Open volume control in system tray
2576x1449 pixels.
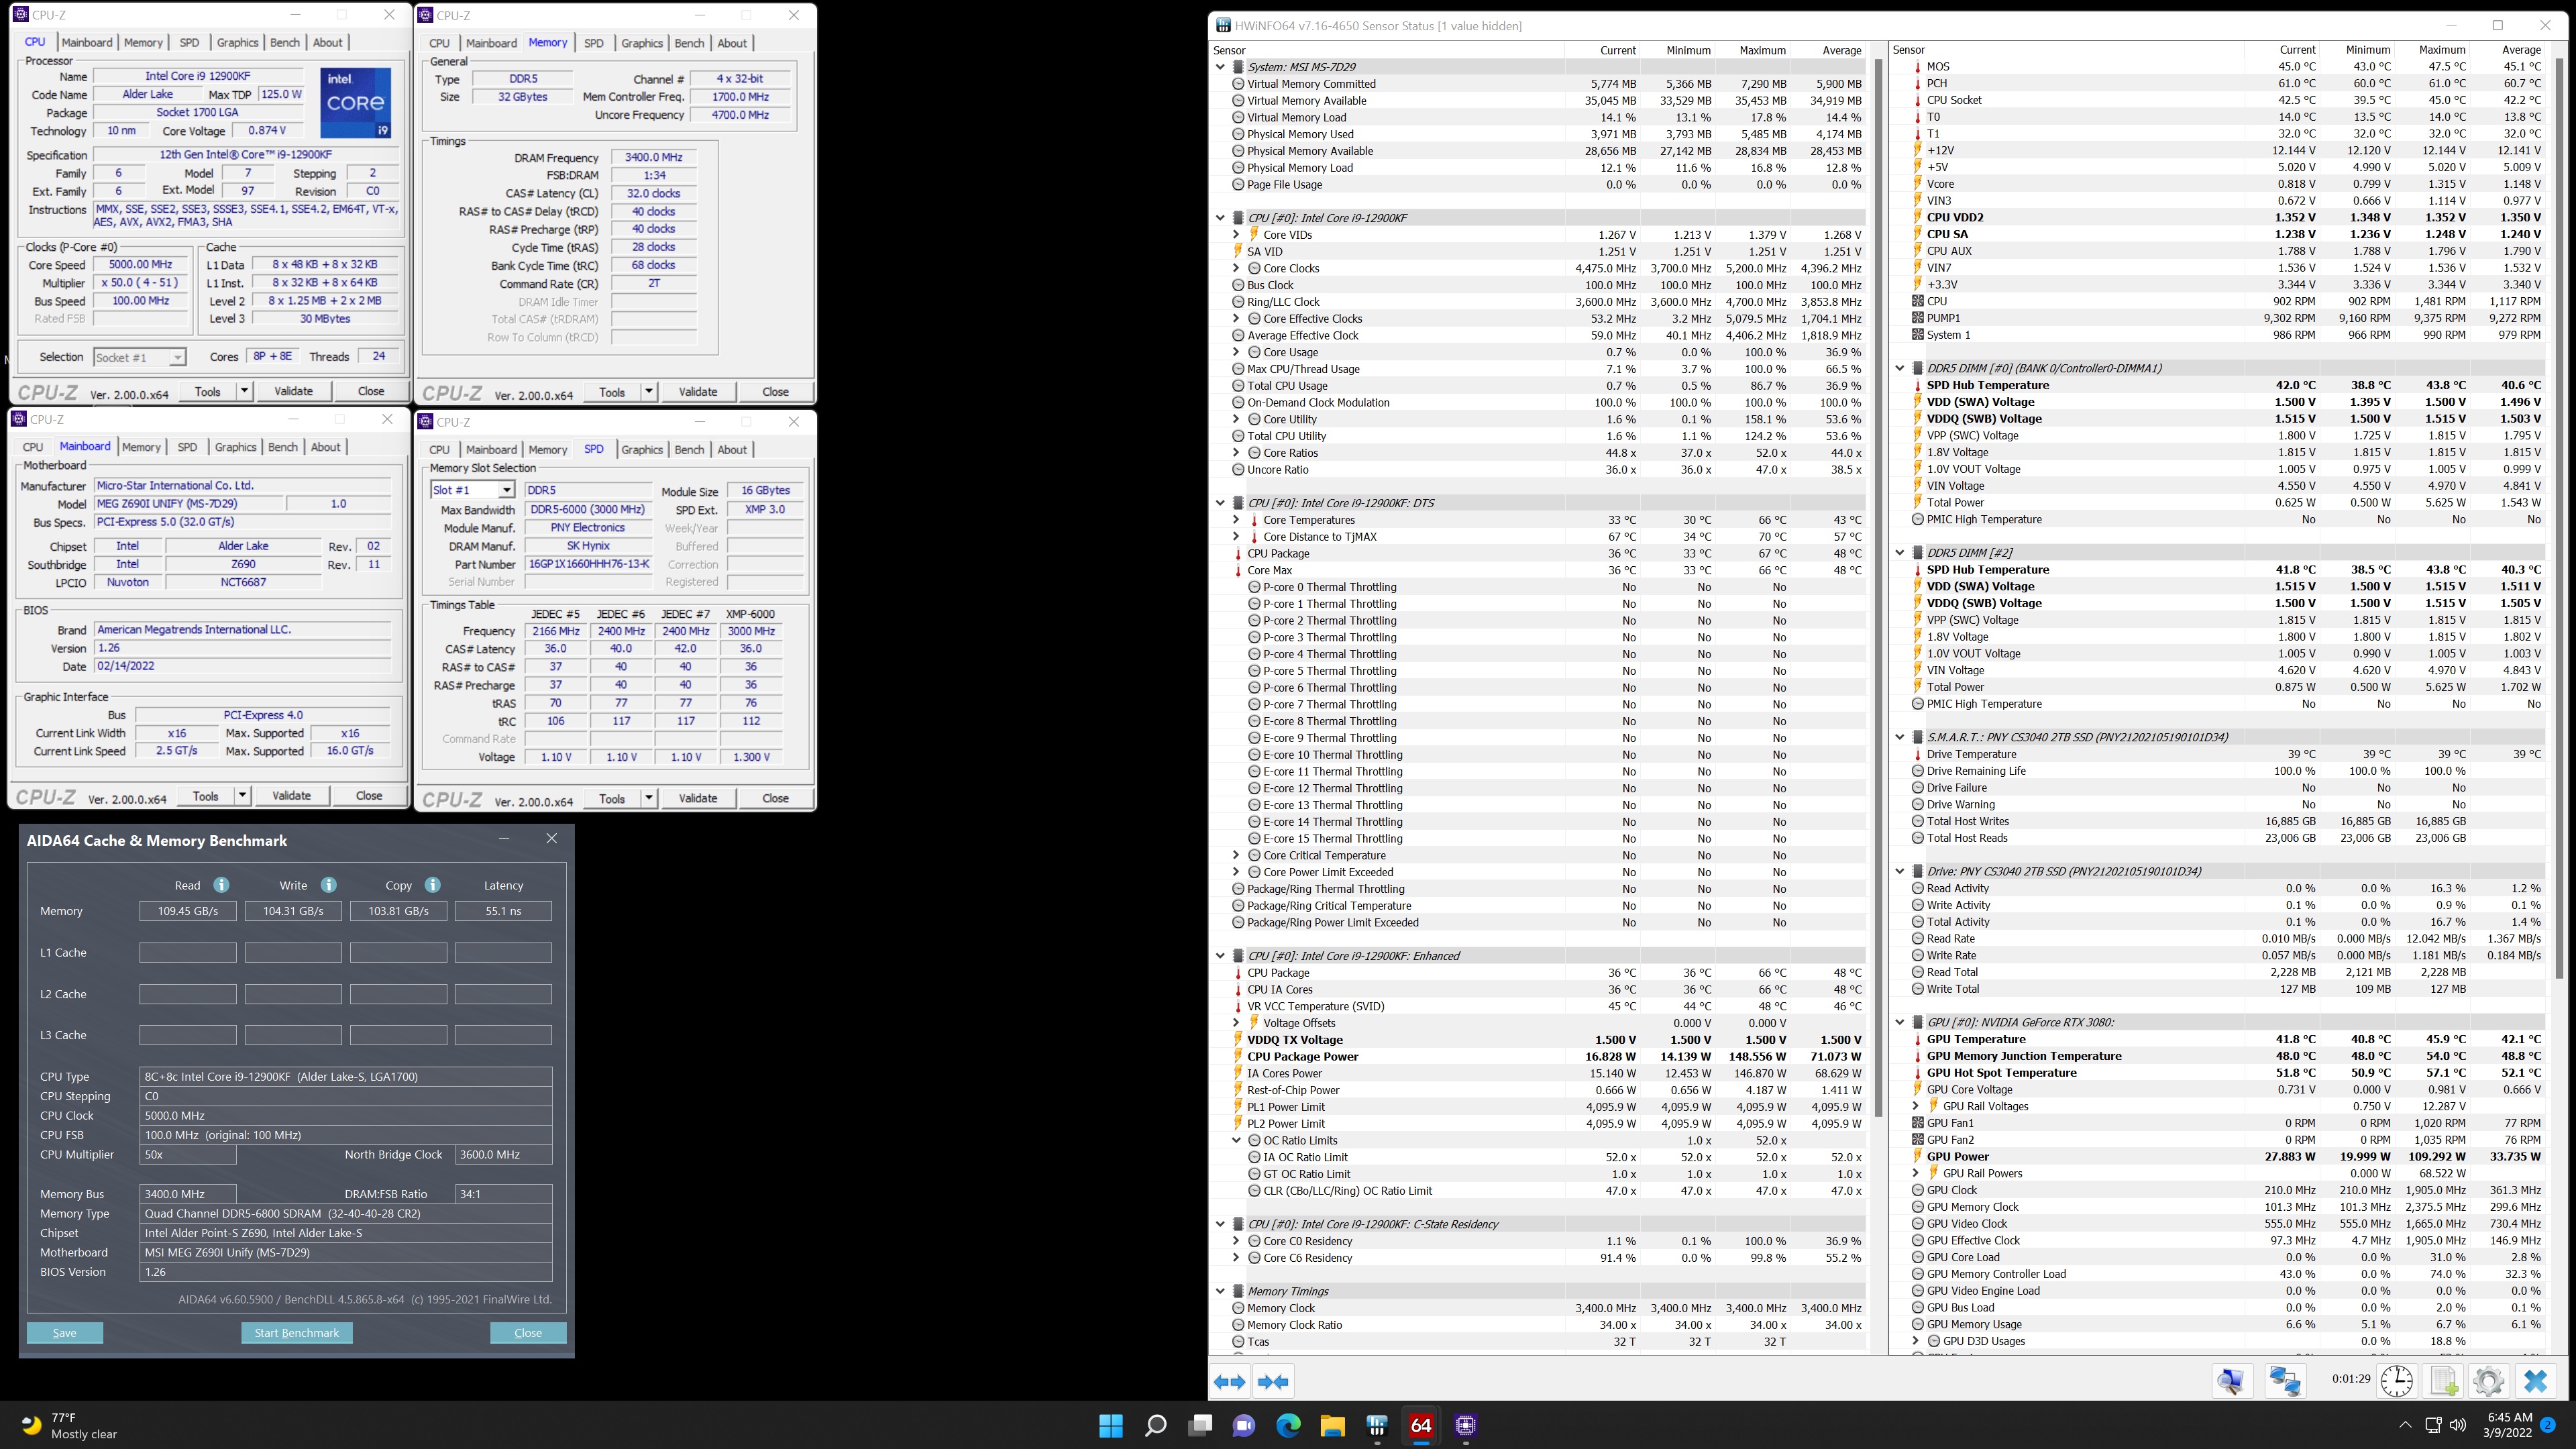(x=2459, y=1425)
